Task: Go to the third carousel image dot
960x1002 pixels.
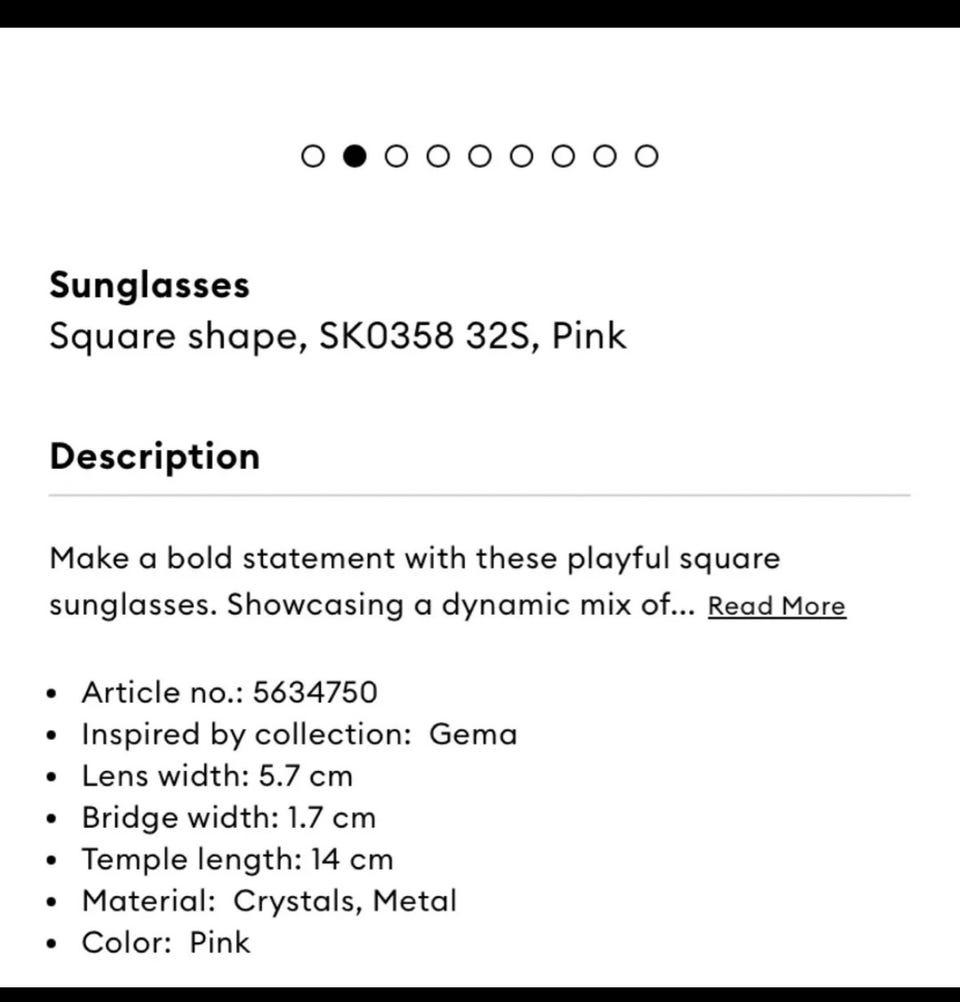Action: point(397,156)
